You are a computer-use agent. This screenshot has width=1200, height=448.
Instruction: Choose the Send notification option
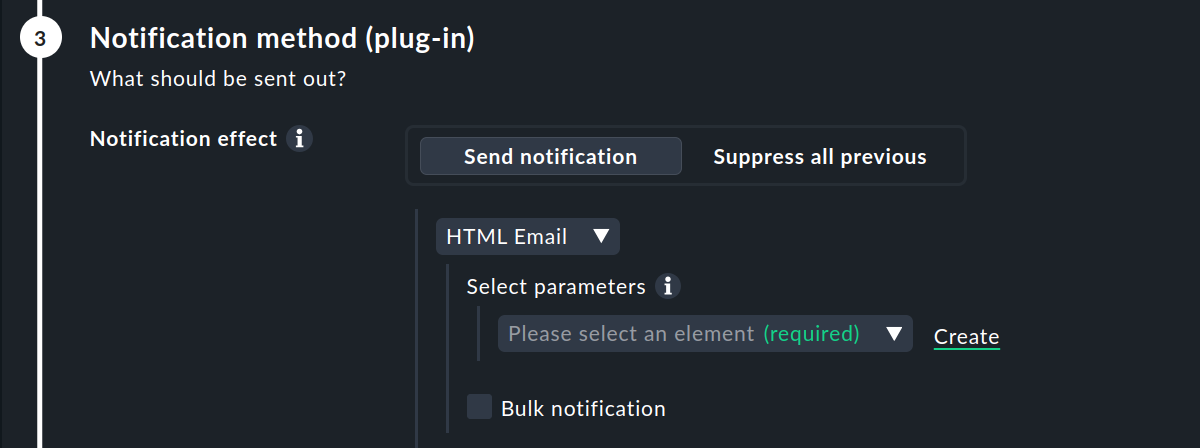550,157
